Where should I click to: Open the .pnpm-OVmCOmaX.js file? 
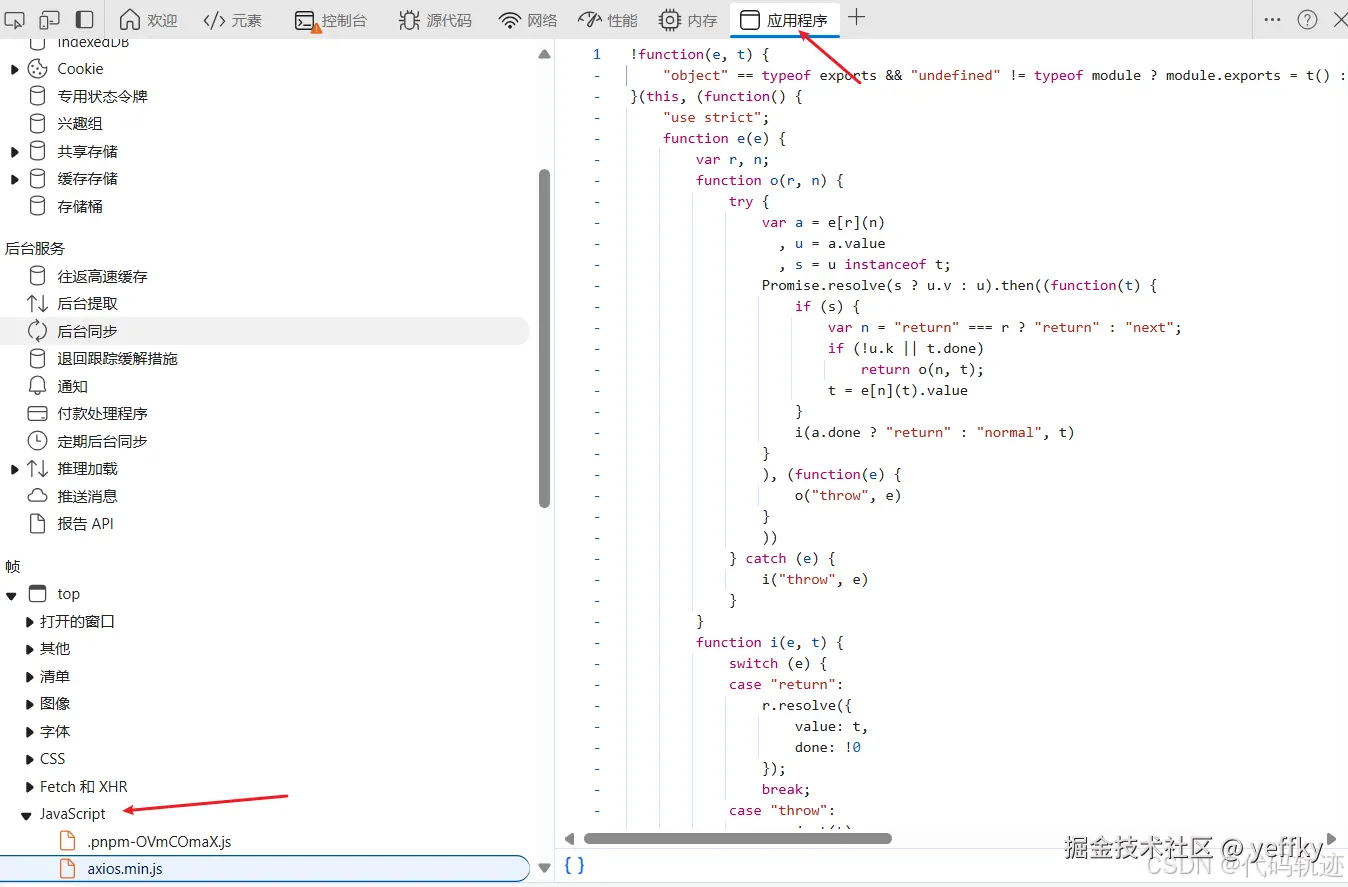point(159,842)
